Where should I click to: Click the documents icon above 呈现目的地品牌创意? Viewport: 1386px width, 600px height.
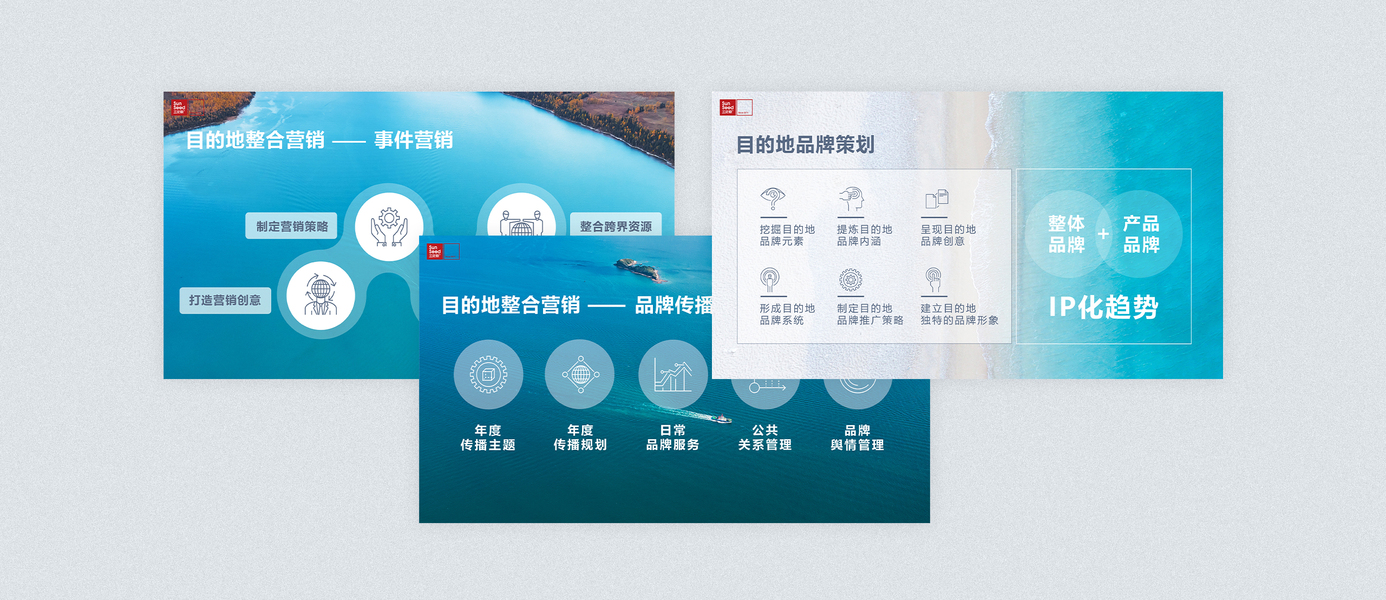point(936,199)
